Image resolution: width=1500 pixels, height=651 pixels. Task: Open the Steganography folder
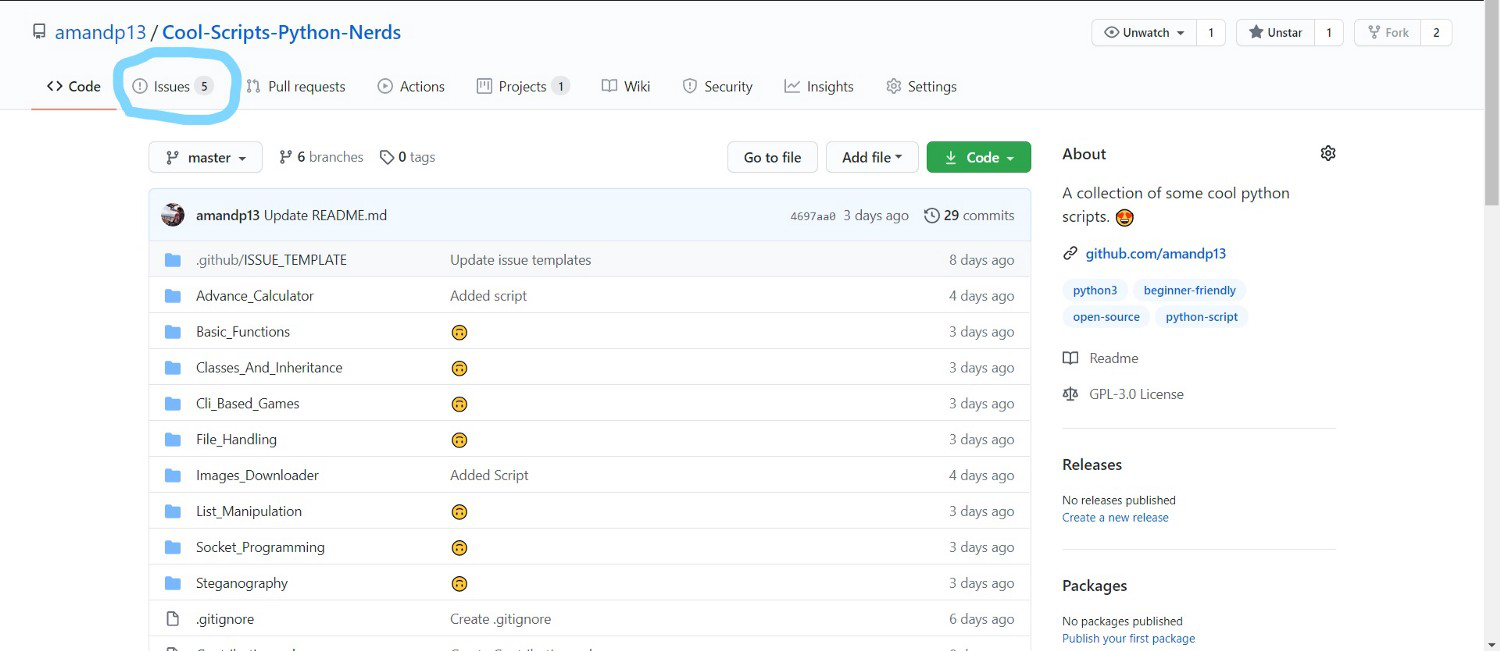tap(242, 583)
